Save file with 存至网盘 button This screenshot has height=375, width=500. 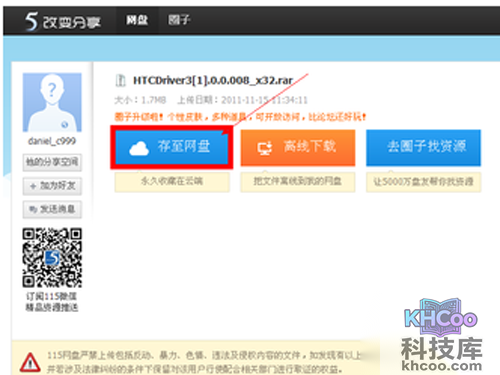(172, 147)
